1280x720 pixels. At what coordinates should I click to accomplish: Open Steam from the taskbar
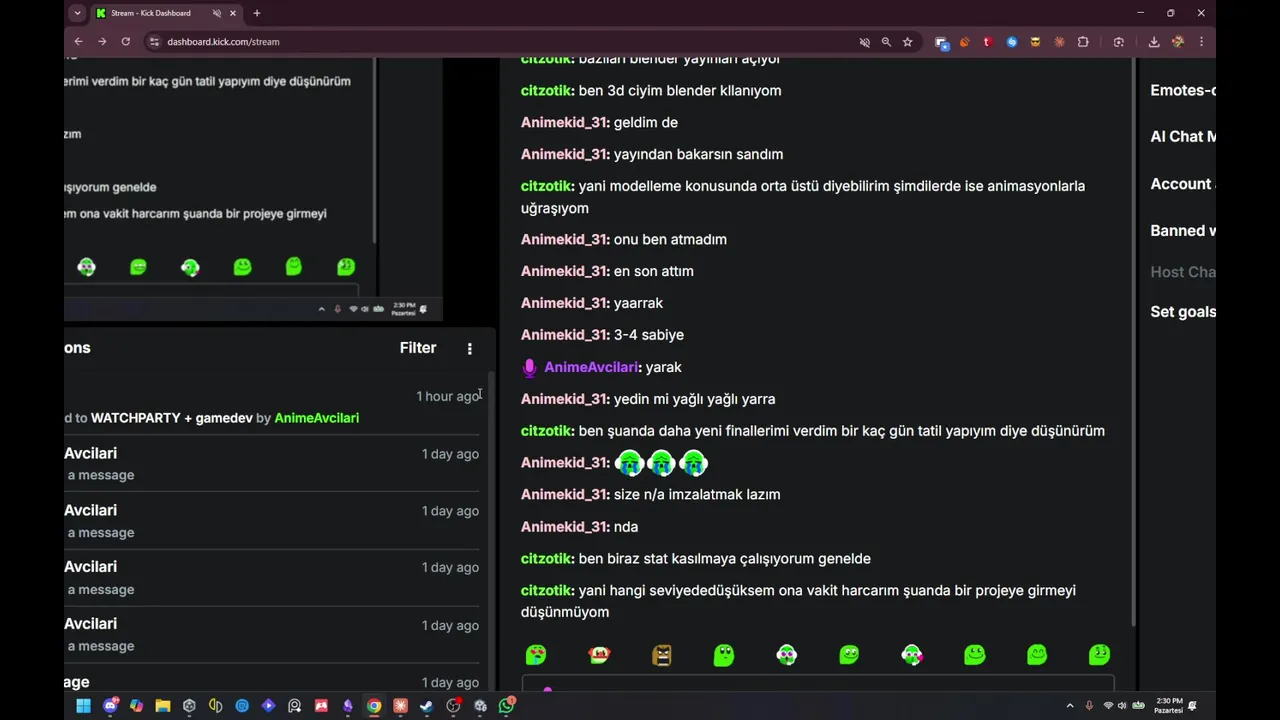pyautogui.click(x=426, y=706)
